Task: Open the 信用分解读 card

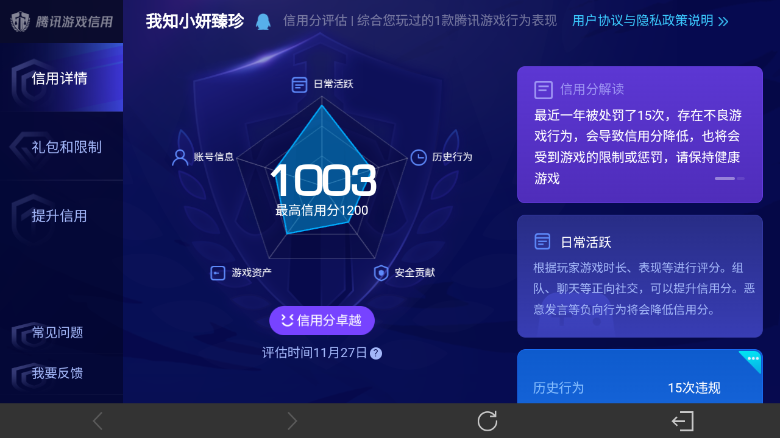Action: click(x=640, y=134)
